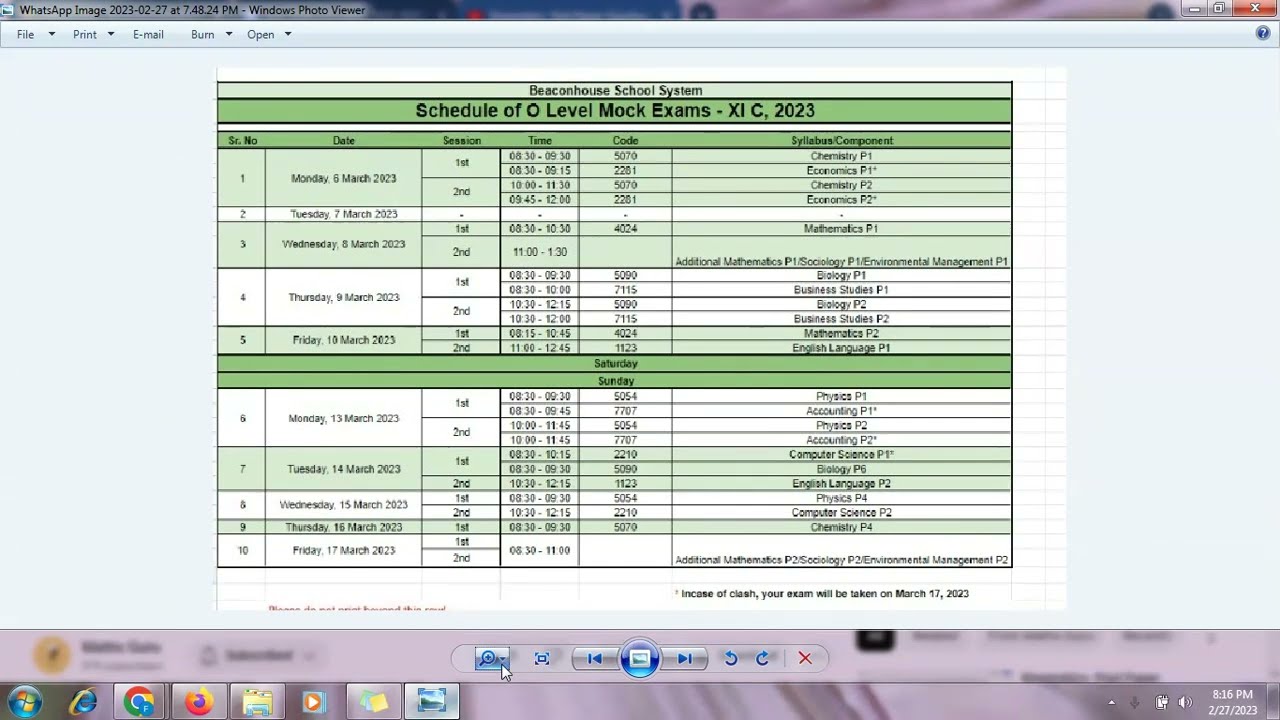
Task: Click the 'Computer Science P2' cell
Action: tap(841, 513)
